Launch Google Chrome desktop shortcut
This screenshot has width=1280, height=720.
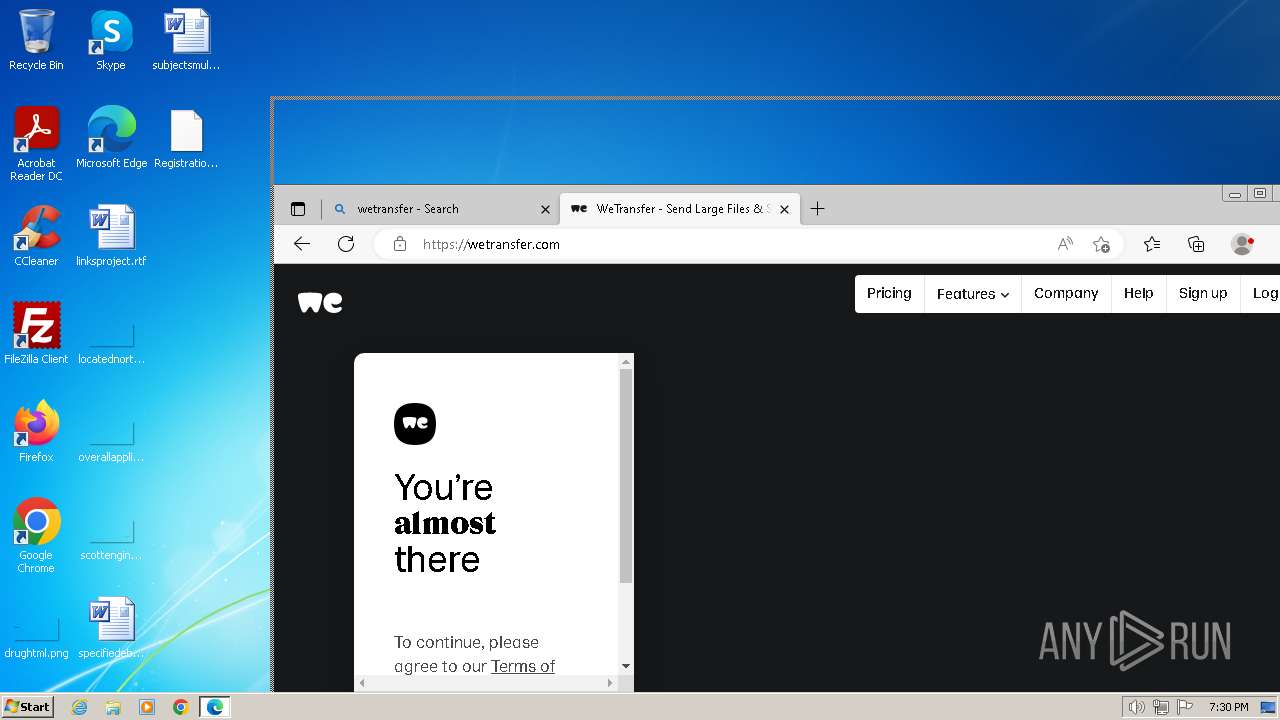pos(36,535)
